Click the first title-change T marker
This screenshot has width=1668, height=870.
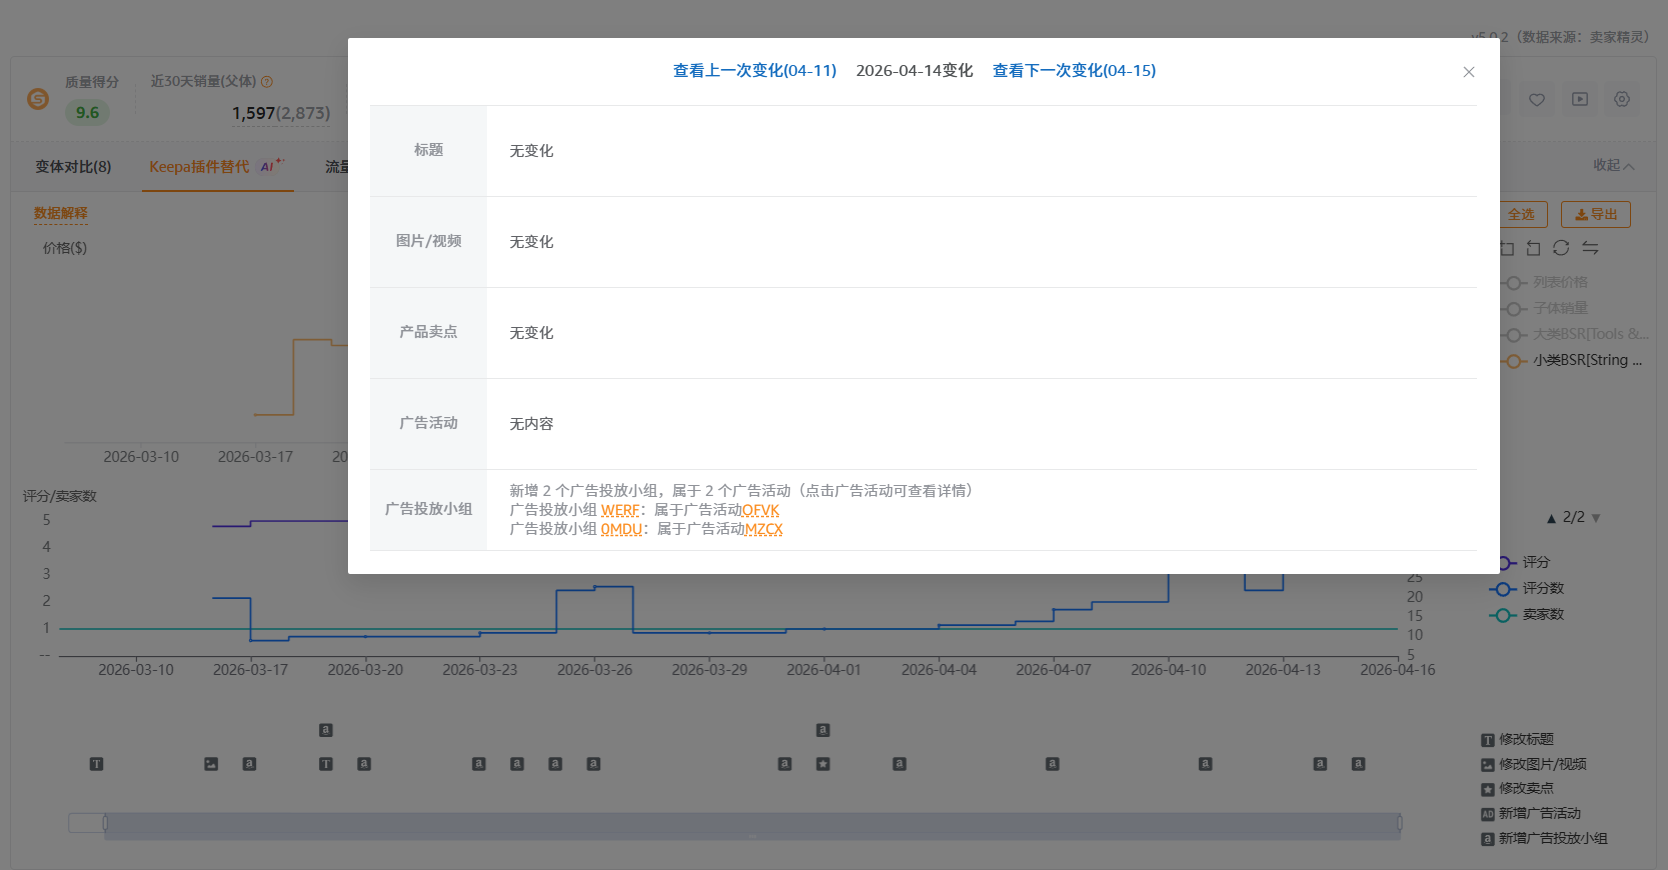click(97, 764)
